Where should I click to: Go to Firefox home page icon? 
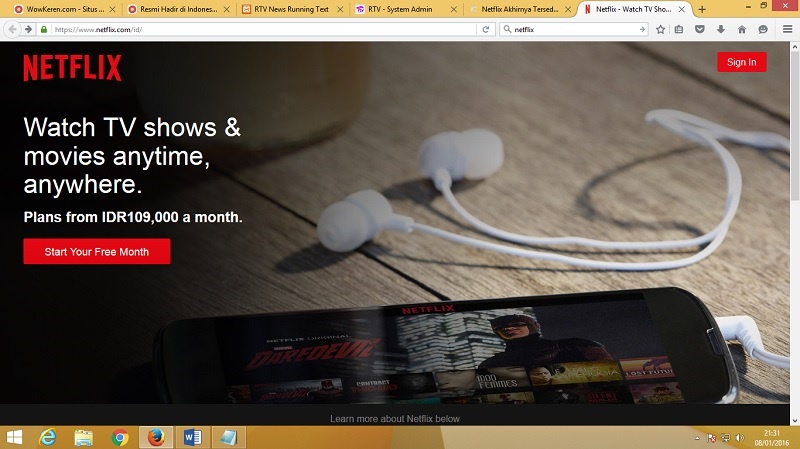pos(741,30)
